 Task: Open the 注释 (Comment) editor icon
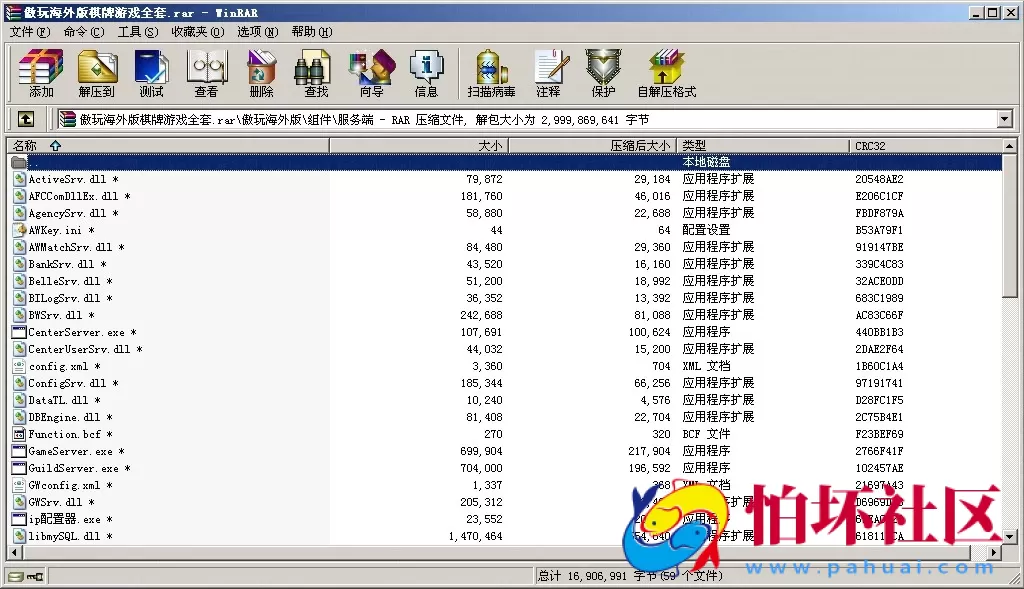551,72
